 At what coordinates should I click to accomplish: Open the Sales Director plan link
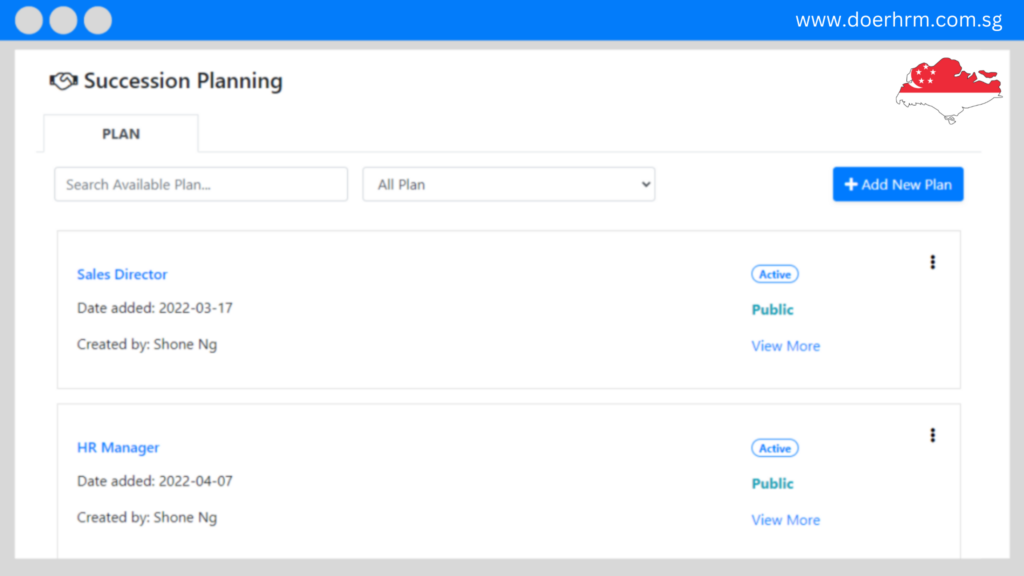122,274
